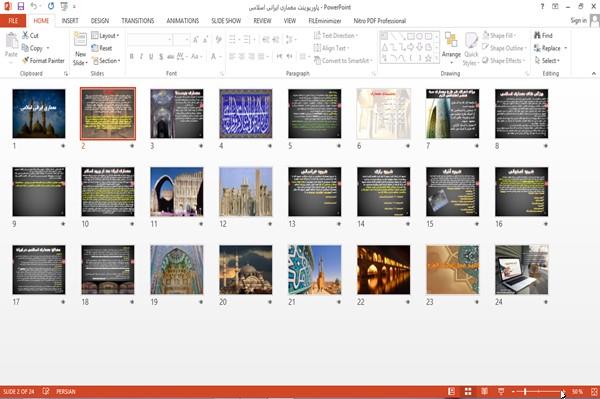Click the Find binoculars command

pos(543,36)
